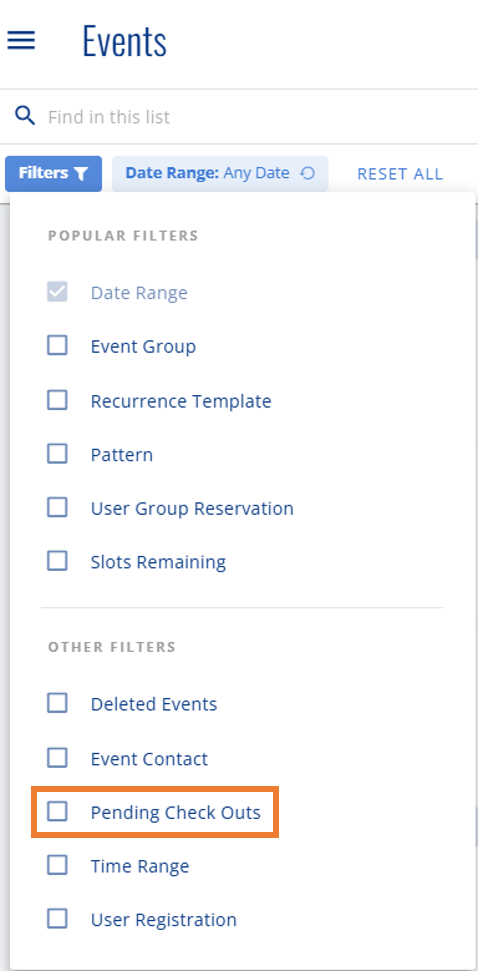Check the Slots Remaining box
478x971 pixels.
(x=58, y=562)
